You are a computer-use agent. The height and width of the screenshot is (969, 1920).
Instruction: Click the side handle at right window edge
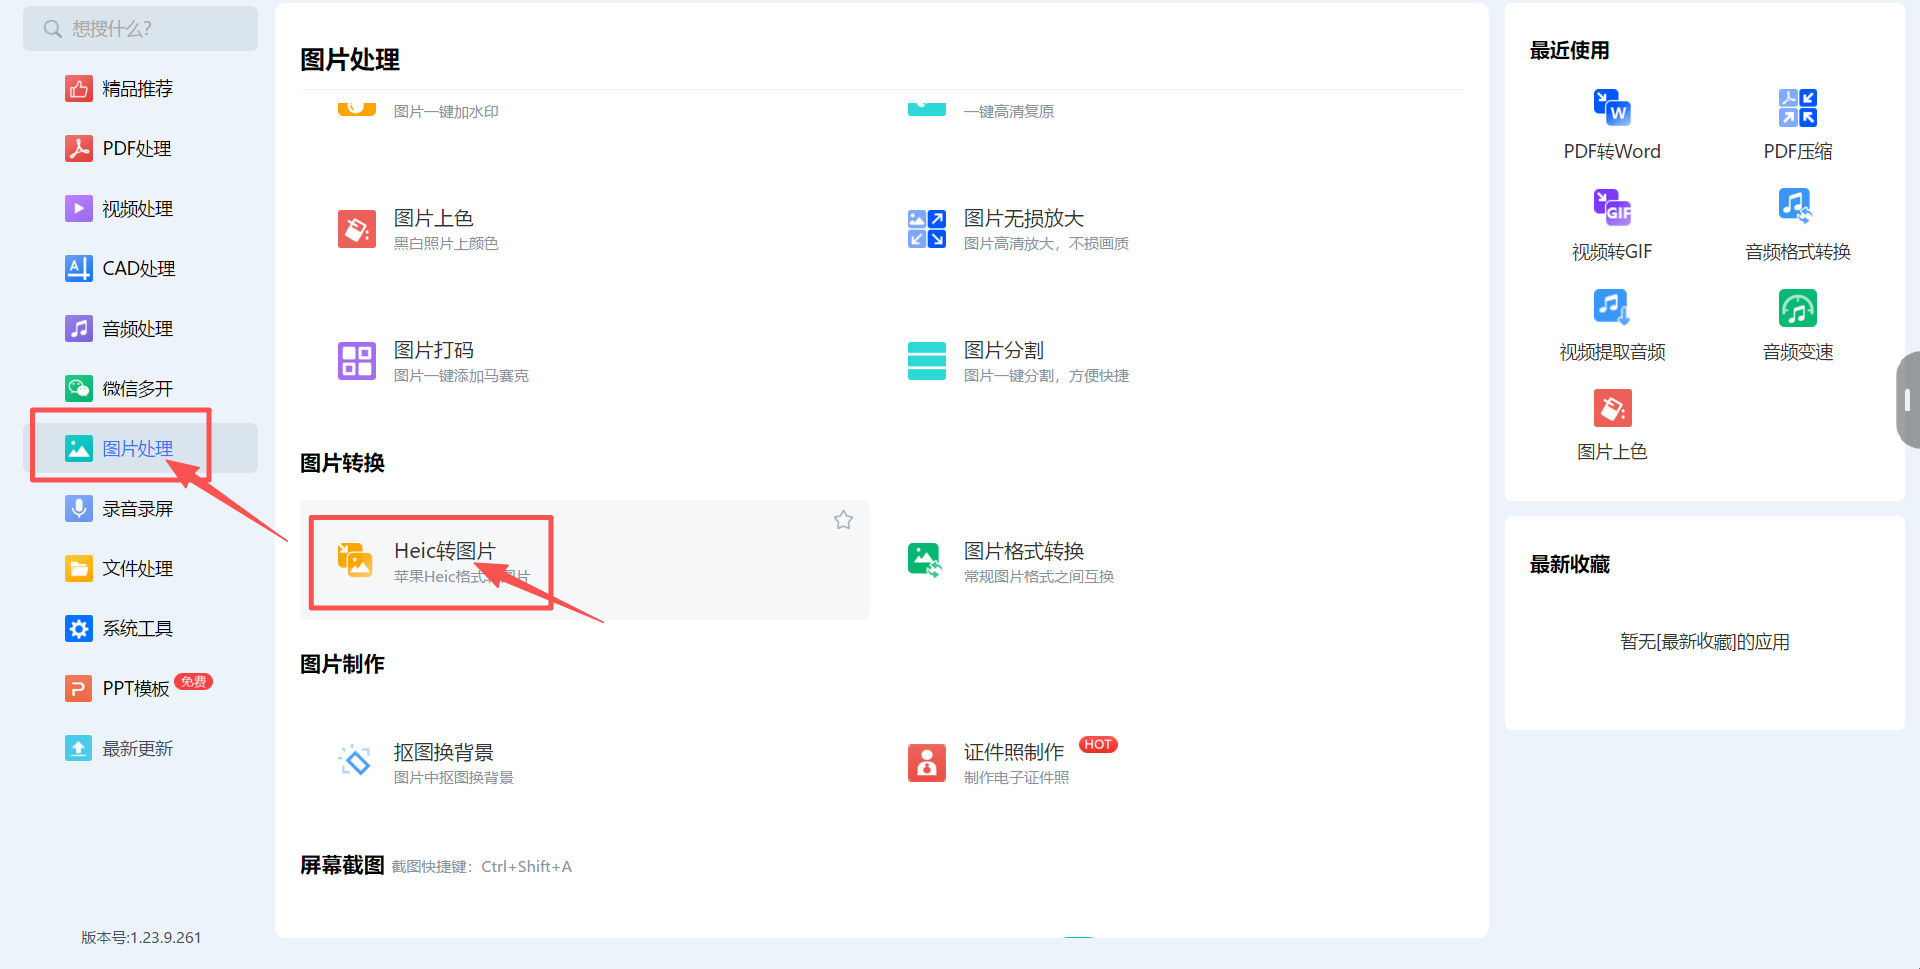(x=1908, y=400)
